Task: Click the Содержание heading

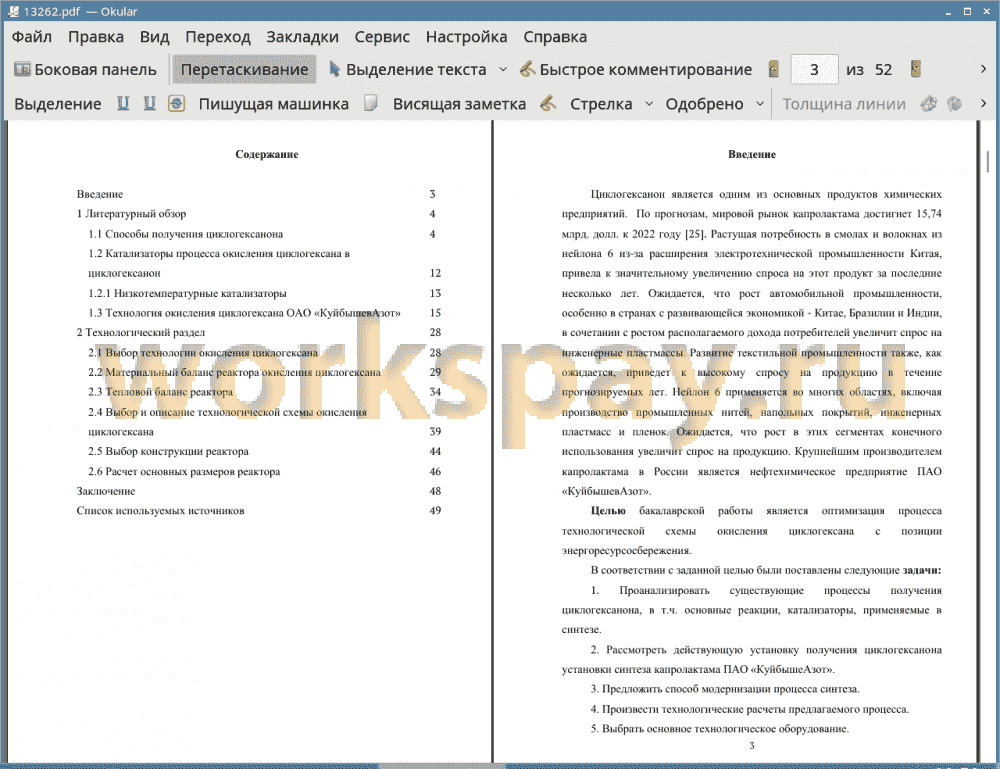Action: tap(267, 154)
